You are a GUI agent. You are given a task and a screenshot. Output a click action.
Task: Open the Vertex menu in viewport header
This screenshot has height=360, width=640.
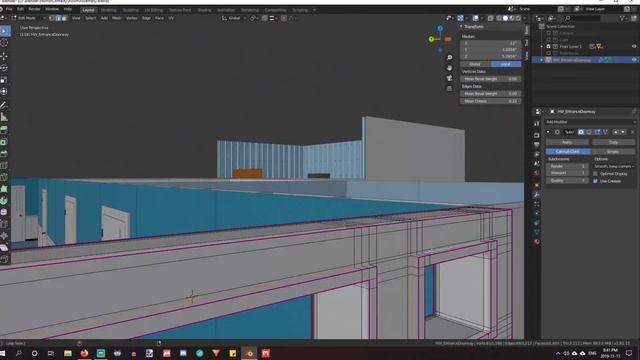[131, 18]
